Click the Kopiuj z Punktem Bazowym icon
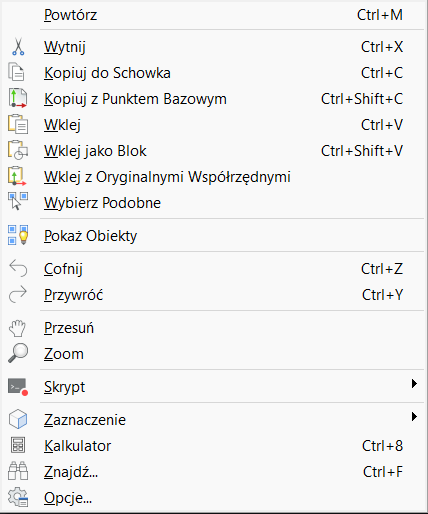Screen dimensions: 428x514 pyautogui.click(x=17, y=98)
